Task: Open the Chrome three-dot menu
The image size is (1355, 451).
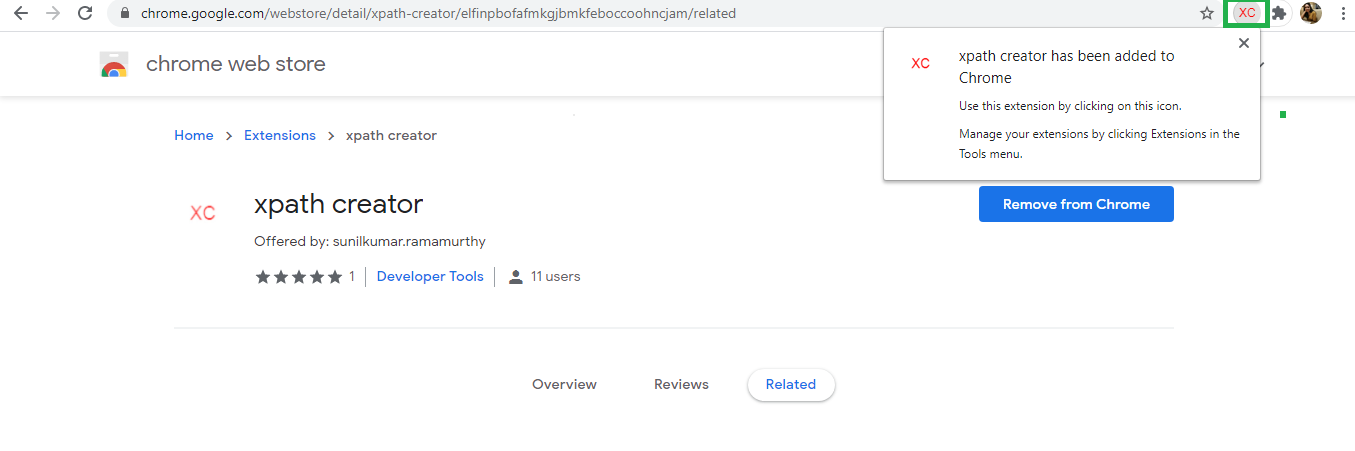Action: (1342, 13)
